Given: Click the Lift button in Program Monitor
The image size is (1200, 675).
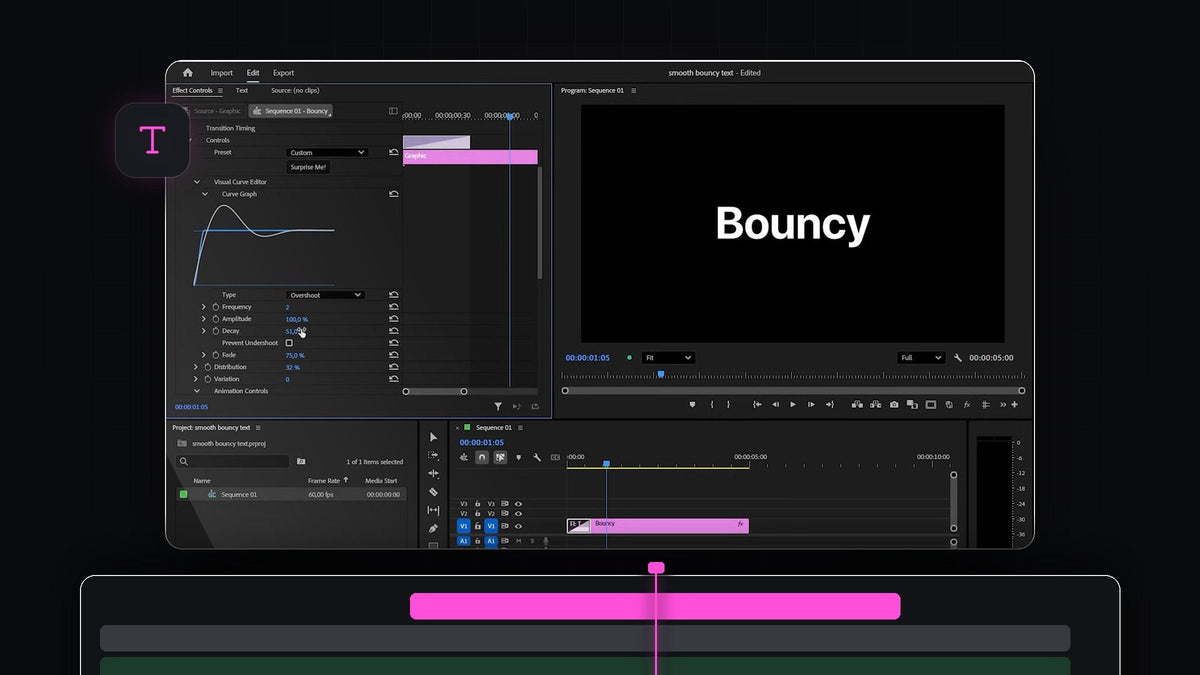Looking at the screenshot, I should point(857,405).
